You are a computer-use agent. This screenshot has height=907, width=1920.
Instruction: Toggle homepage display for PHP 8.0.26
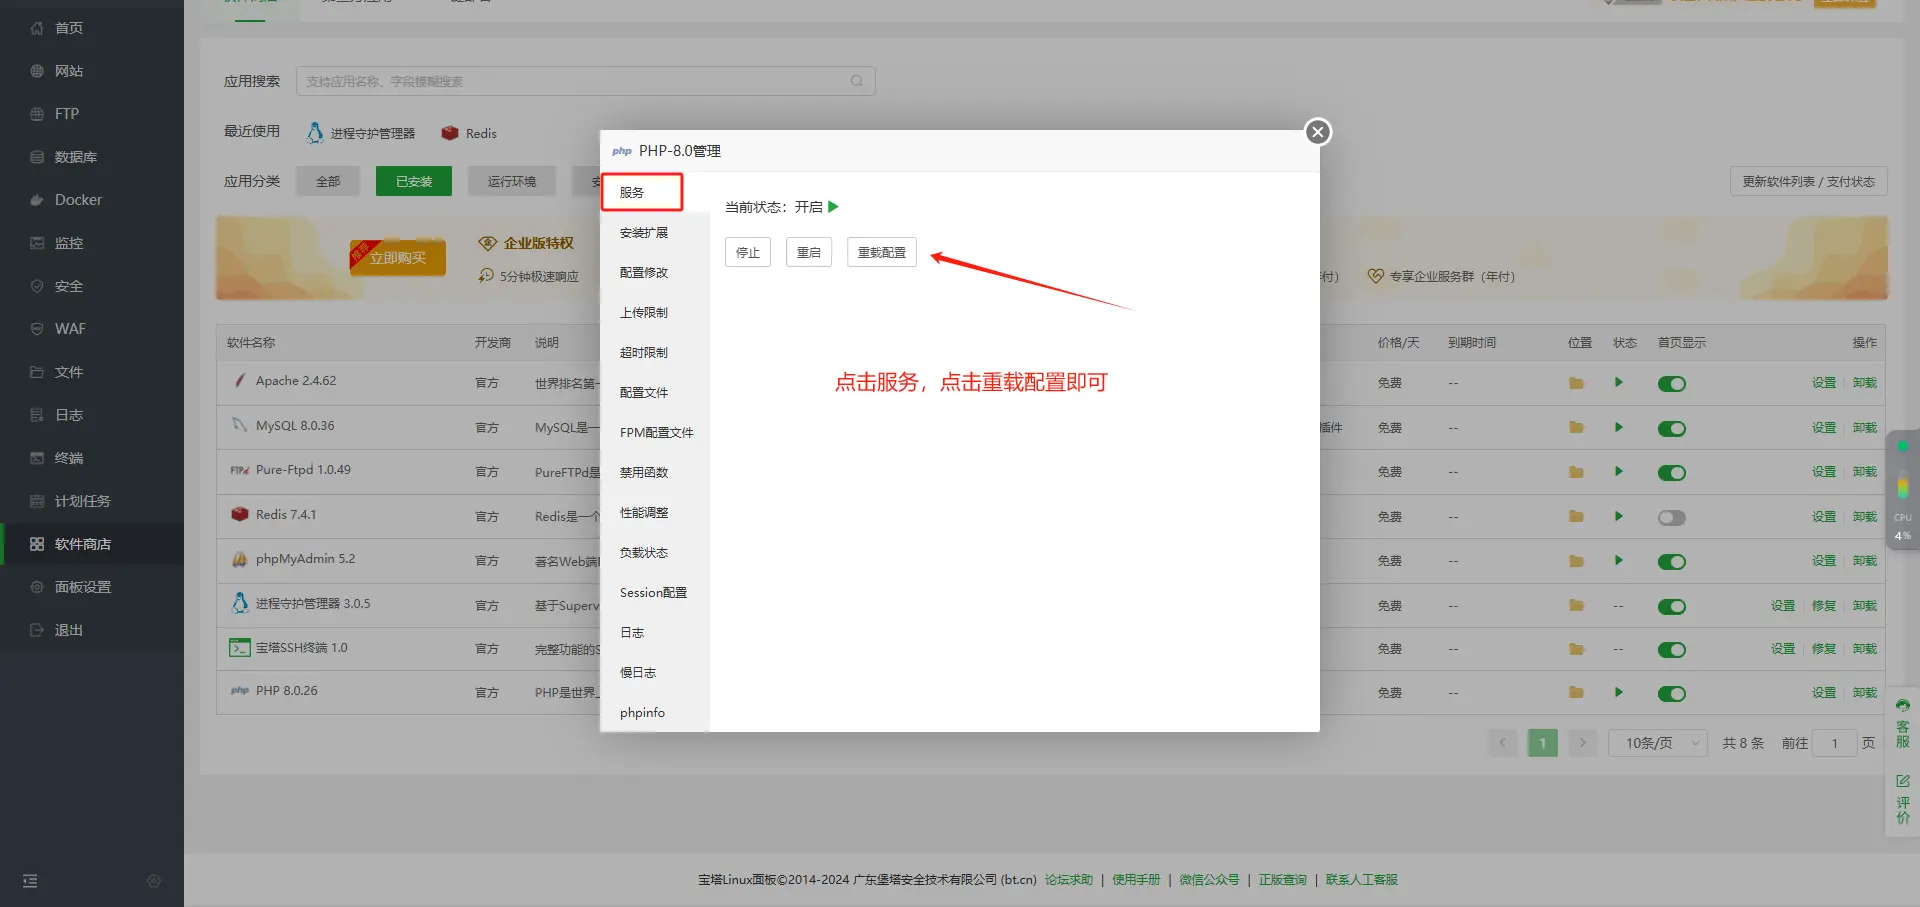pyautogui.click(x=1671, y=693)
